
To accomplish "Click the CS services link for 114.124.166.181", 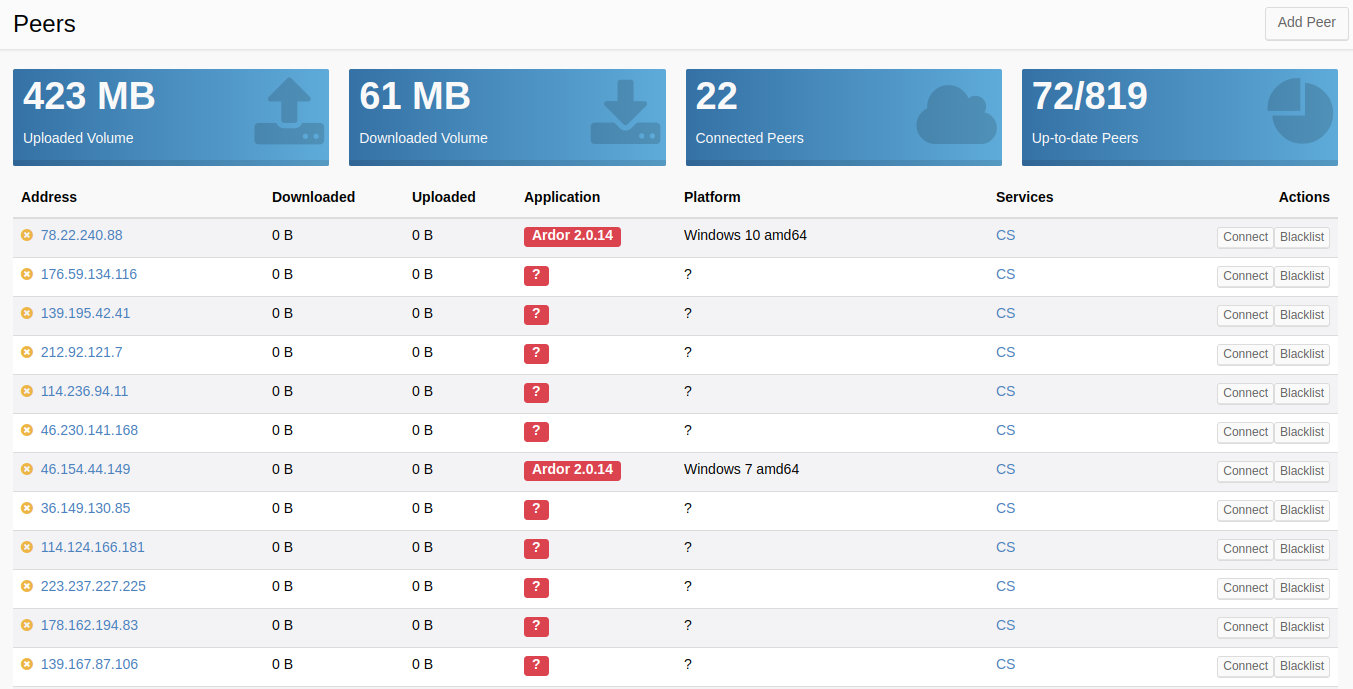I will point(1005,547).
